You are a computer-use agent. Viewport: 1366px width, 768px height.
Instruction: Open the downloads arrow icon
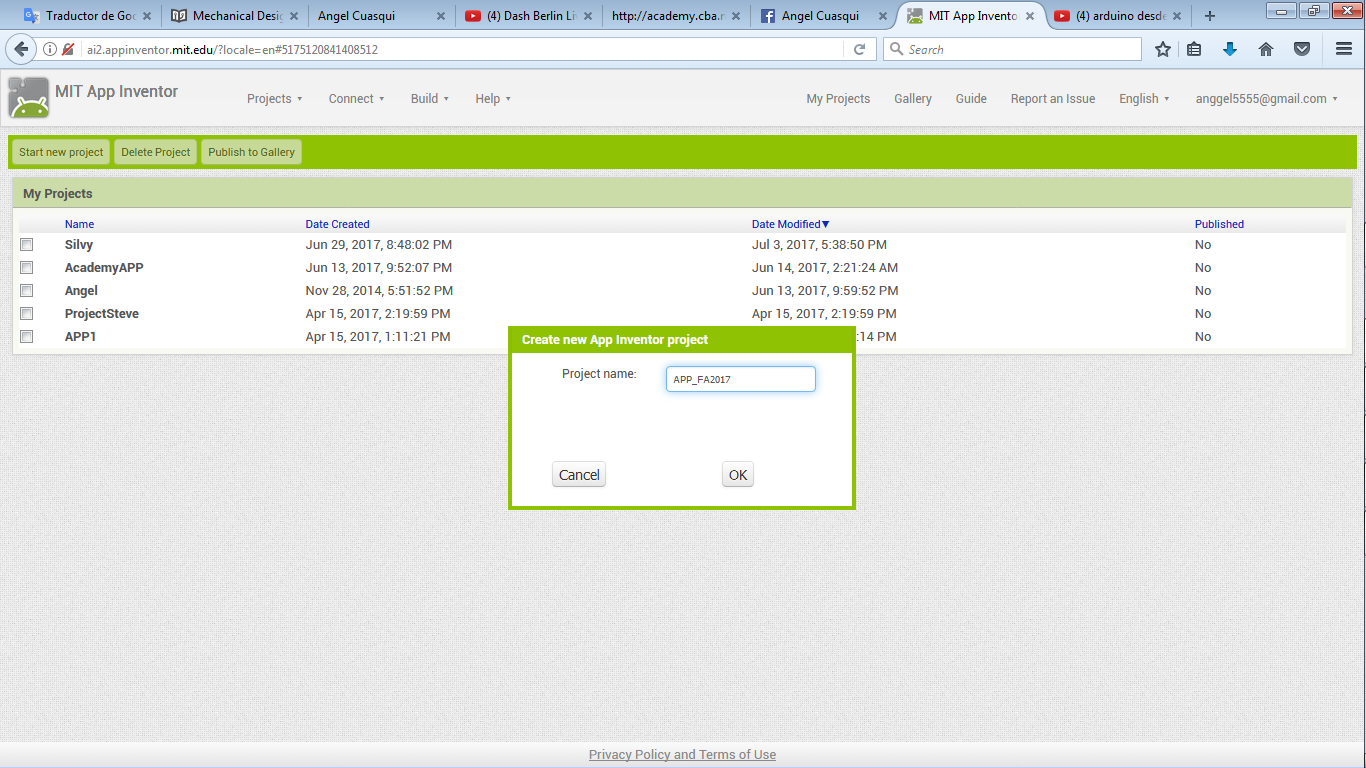click(1230, 49)
